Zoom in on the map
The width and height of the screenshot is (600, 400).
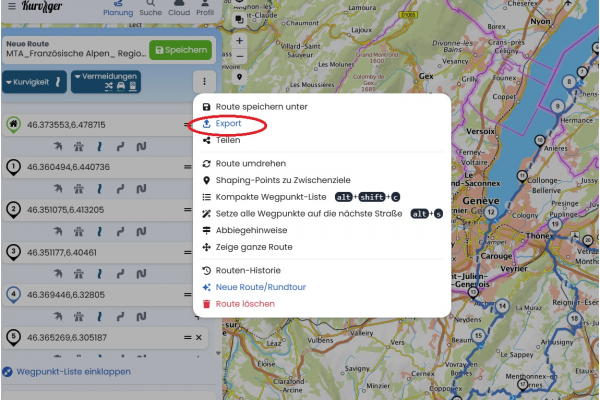[240, 41]
